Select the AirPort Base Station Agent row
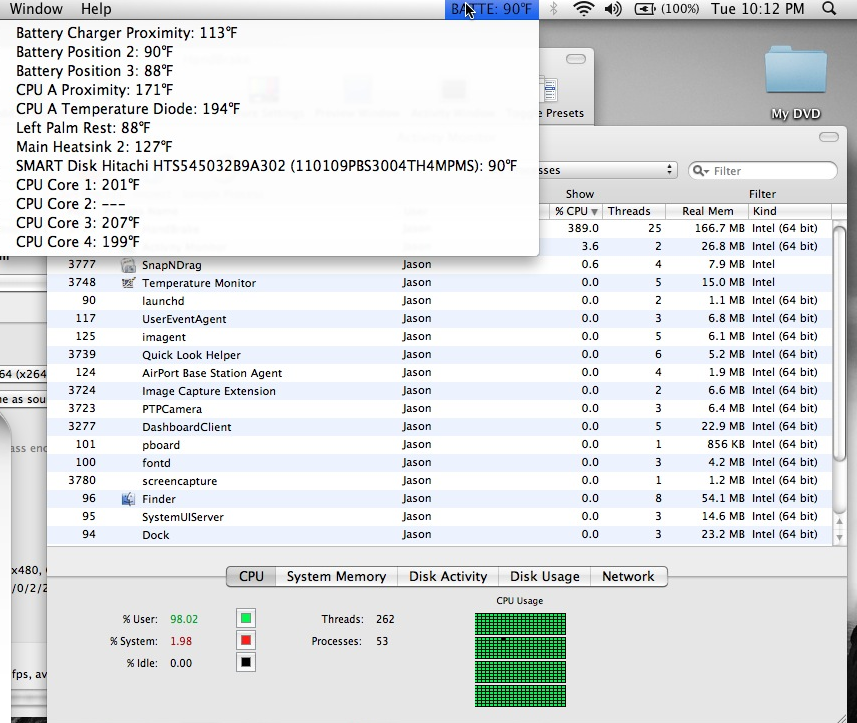This screenshot has width=857, height=723. click(x=439, y=373)
